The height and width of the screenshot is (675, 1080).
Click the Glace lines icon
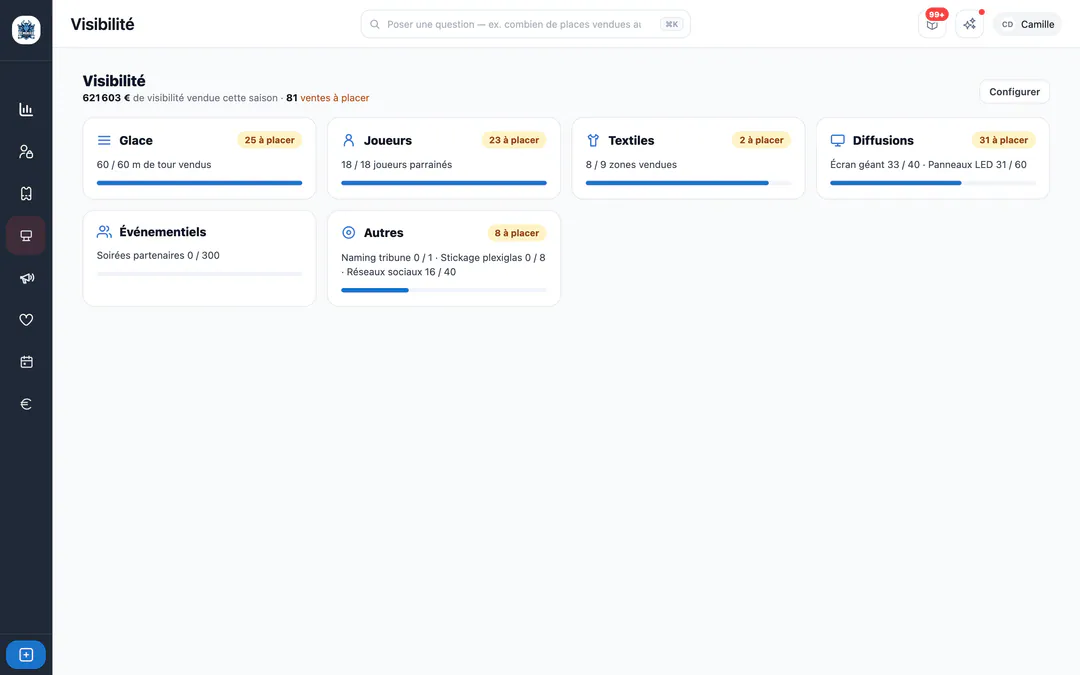tap(104, 141)
